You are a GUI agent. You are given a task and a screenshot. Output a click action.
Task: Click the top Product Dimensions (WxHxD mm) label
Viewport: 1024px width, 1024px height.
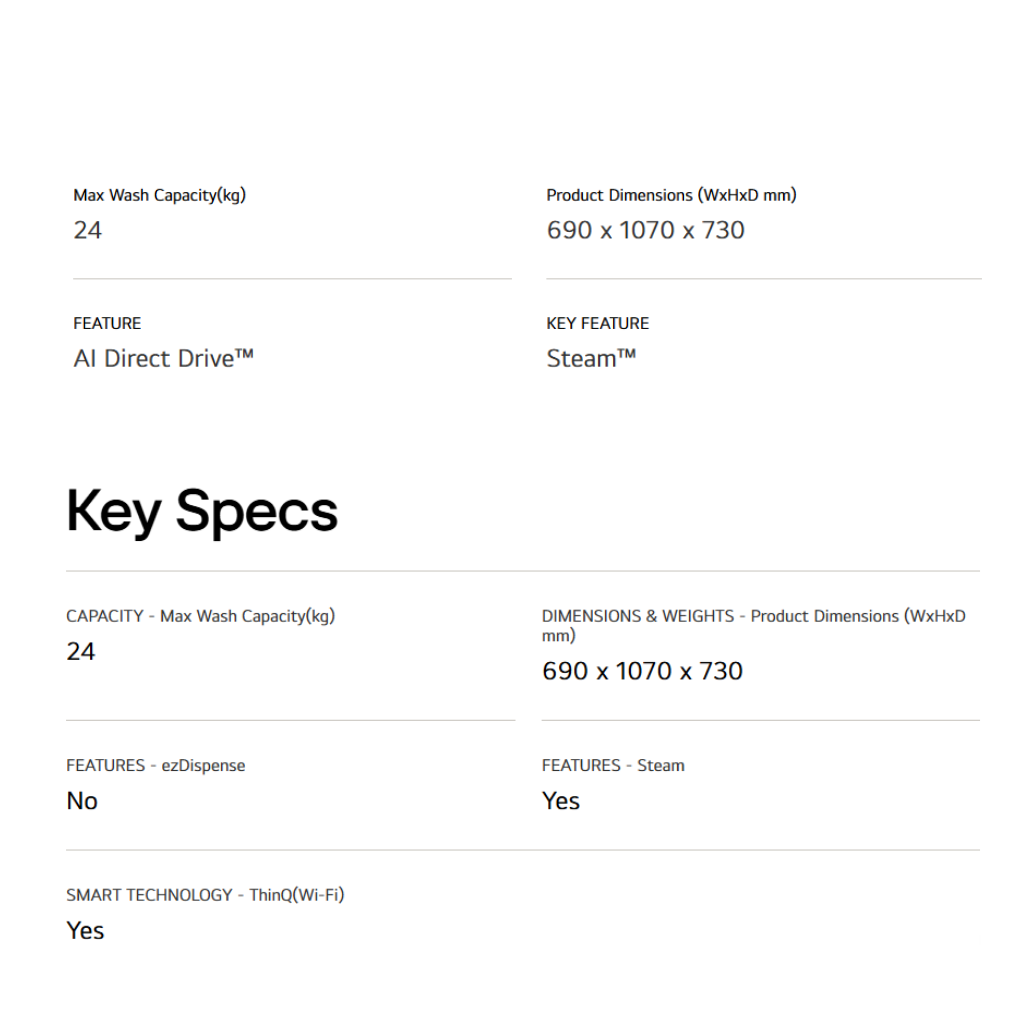coord(671,195)
